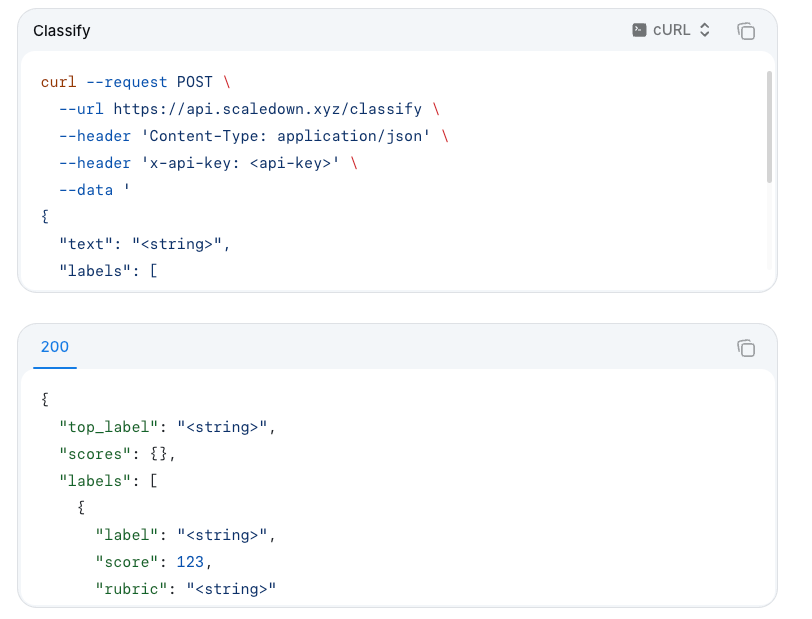The height and width of the screenshot is (619, 812).
Task: Open the cURL language selector dropdown
Action: click(x=671, y=30)
